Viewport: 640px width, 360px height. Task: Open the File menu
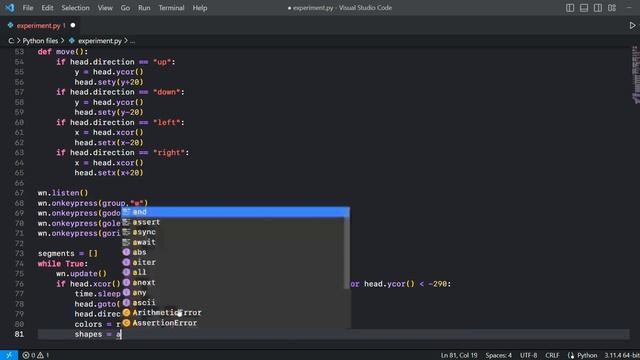click(28, 8)
